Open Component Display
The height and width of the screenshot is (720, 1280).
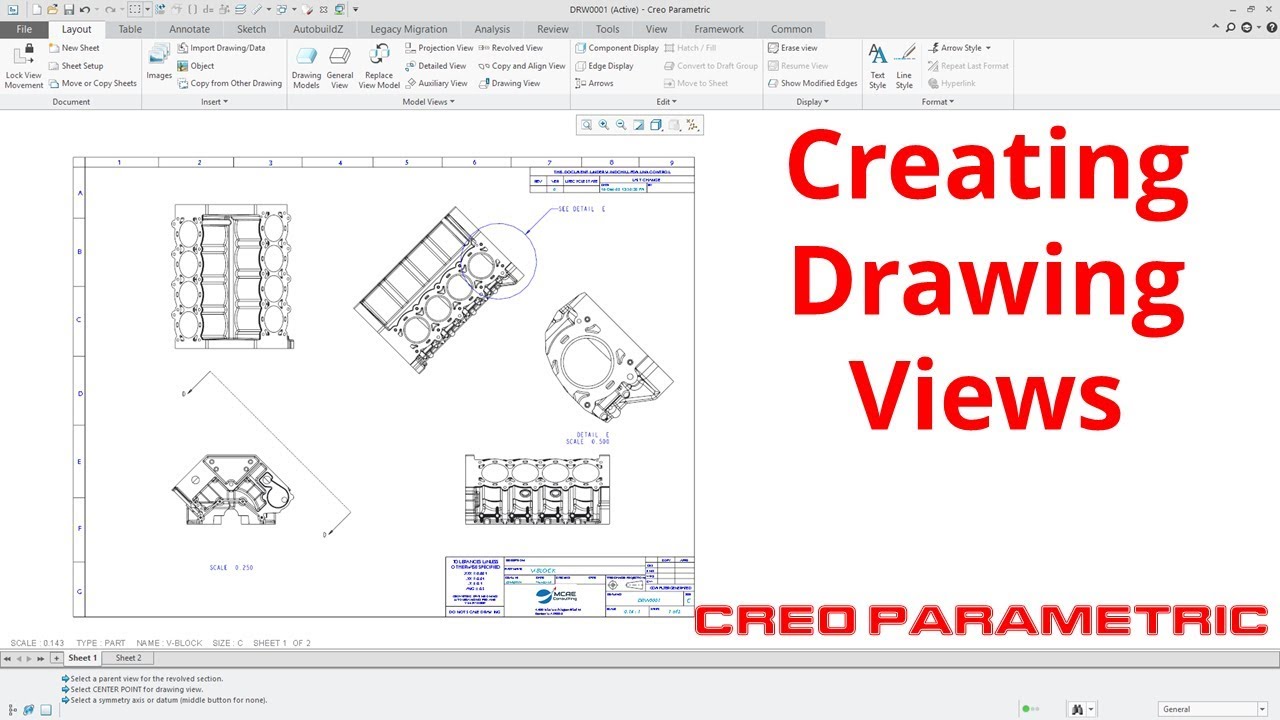(617, 48)
